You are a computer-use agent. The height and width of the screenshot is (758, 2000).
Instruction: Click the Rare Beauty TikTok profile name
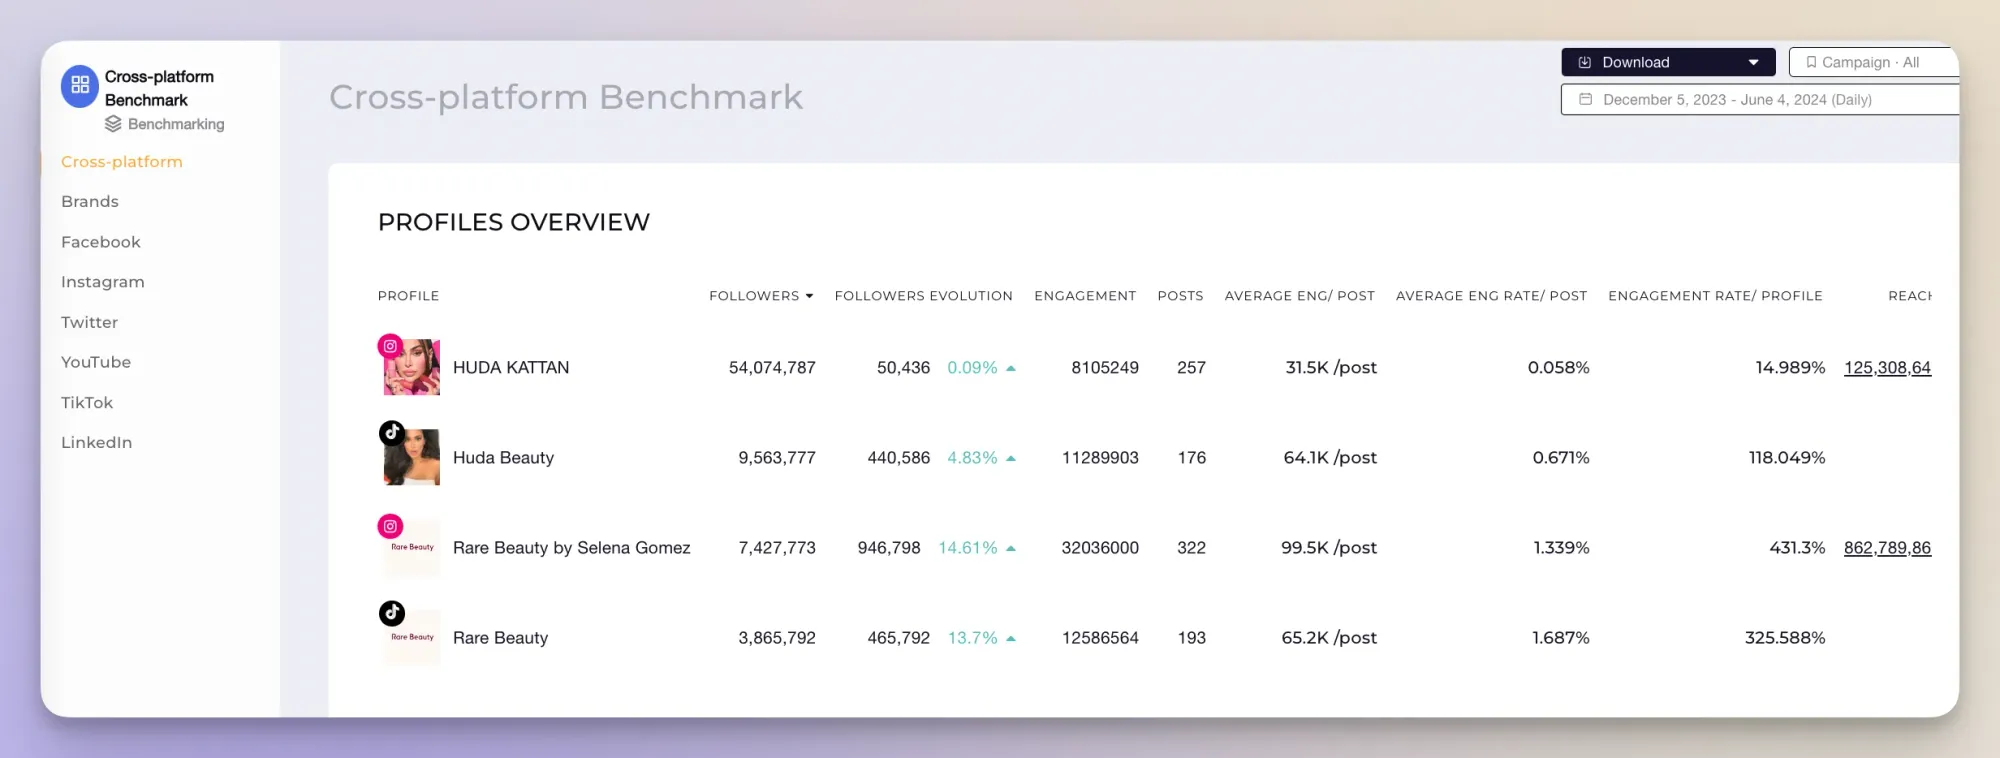click(x=500, y=638)
